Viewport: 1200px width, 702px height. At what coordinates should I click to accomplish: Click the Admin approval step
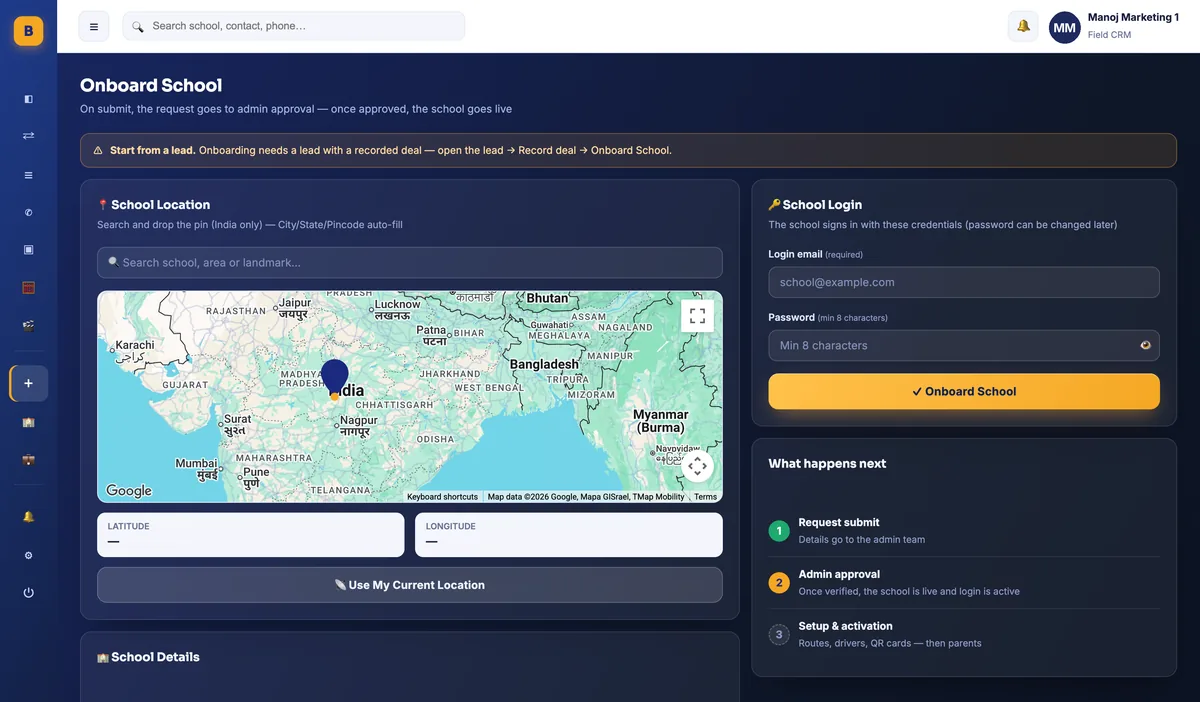[964, 582]
